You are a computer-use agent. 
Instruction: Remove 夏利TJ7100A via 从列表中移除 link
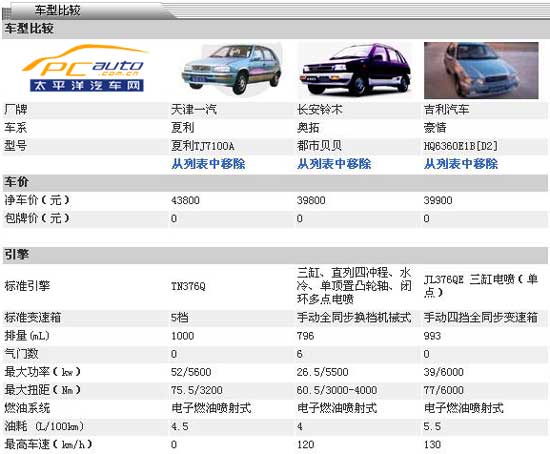(208, 164)
